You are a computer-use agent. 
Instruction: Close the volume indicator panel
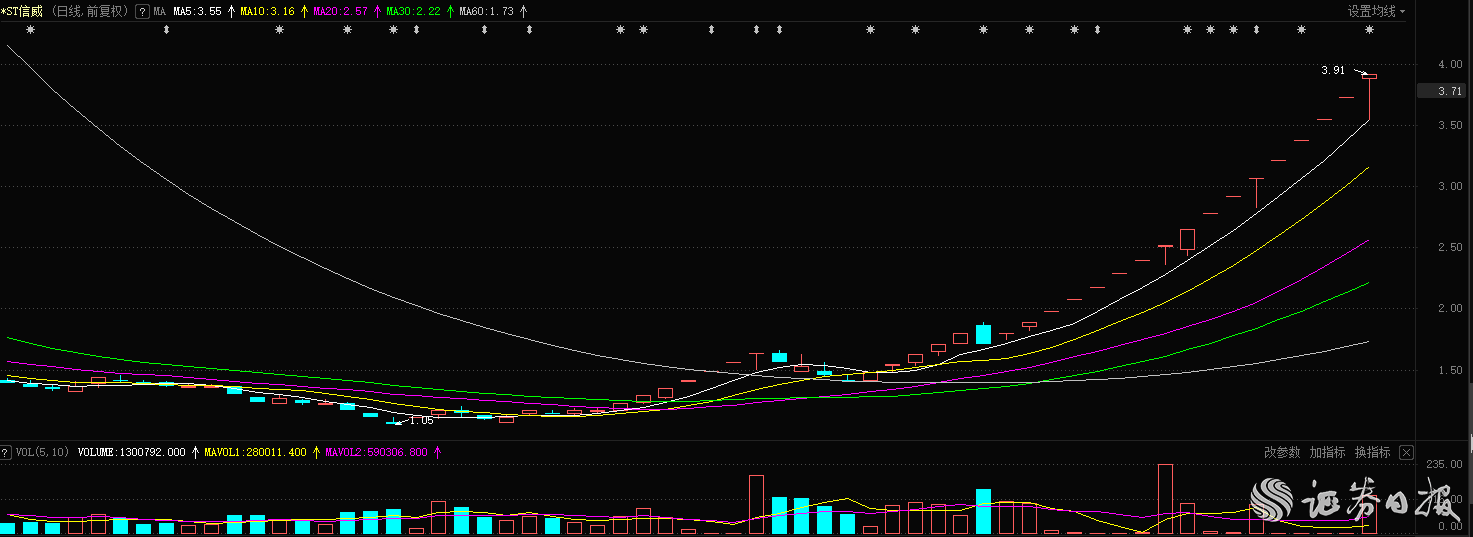tap(1406, 453)
